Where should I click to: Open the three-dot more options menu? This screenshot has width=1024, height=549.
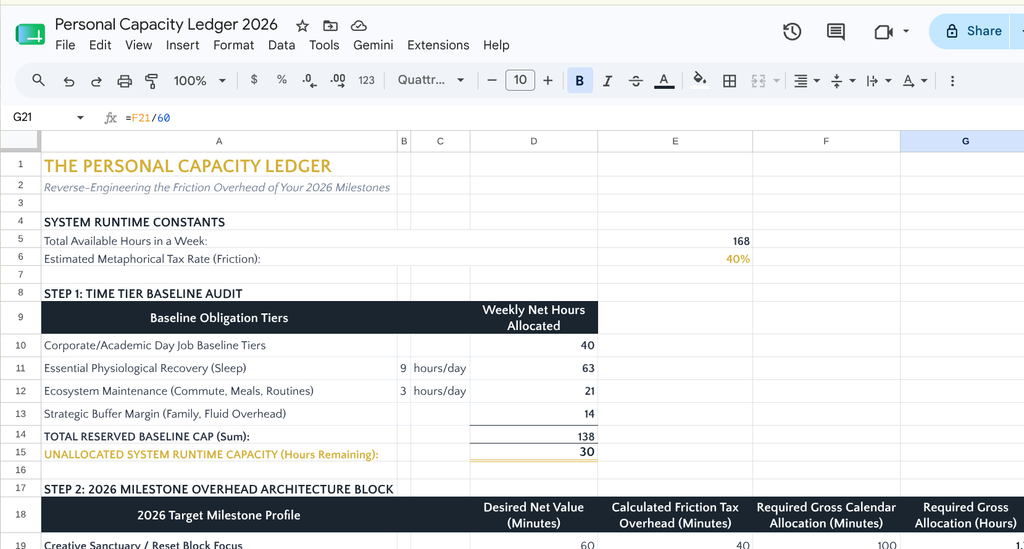[952, 81]
